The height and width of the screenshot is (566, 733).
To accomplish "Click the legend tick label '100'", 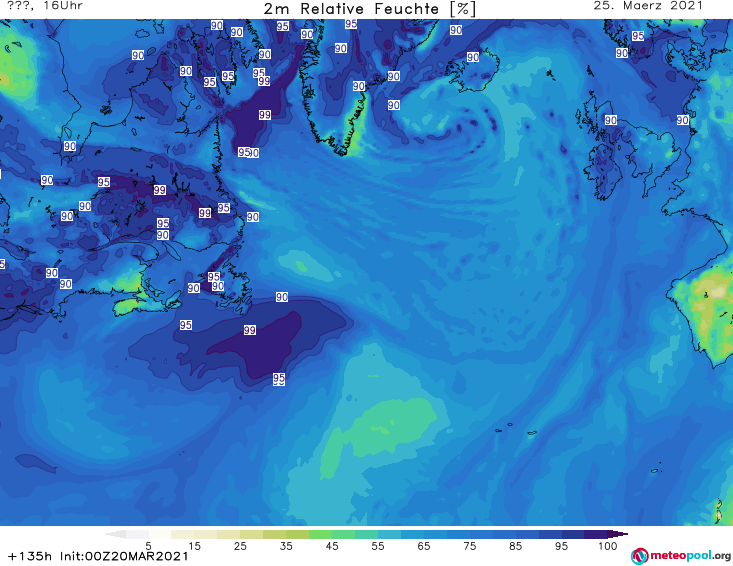I will pos(608,546).
